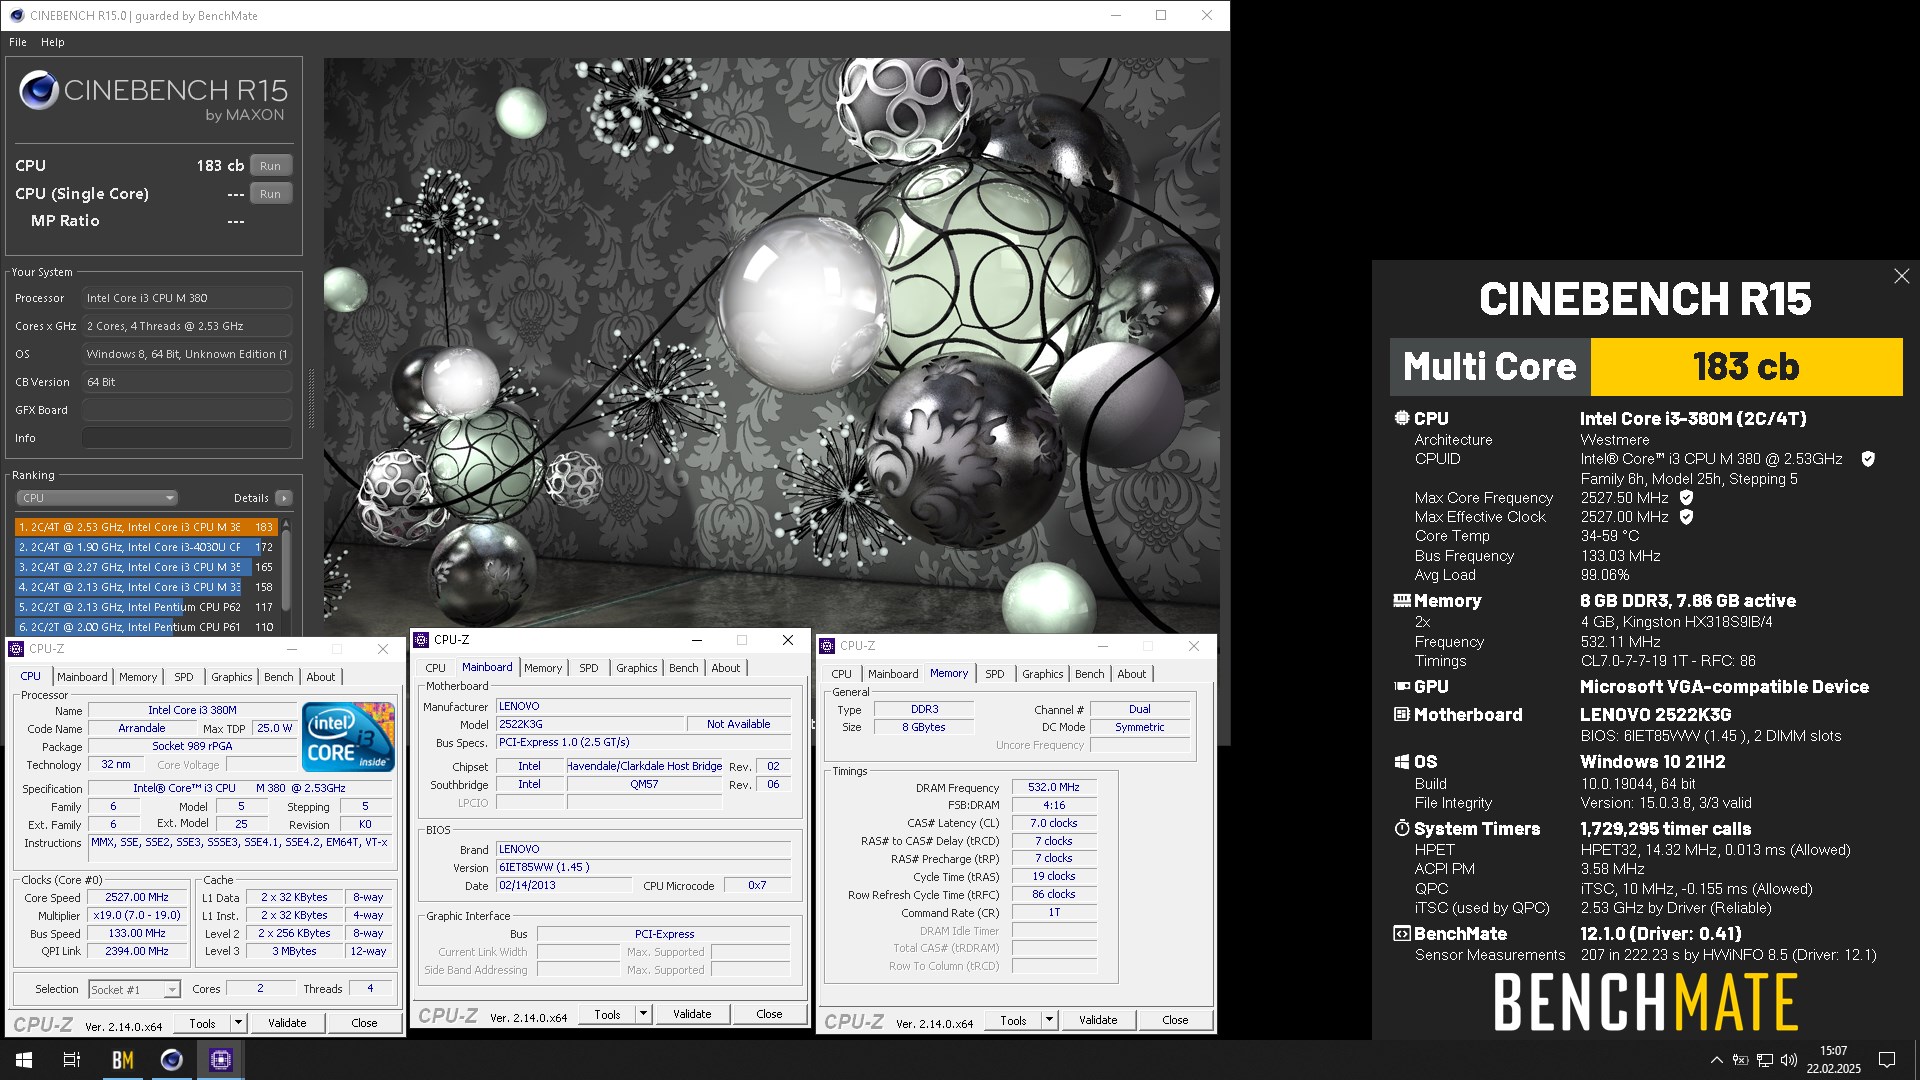Screen dimensions: 1920x1080
Task: Click Validate in left CPU-Z window
Action: (287, 1024)
